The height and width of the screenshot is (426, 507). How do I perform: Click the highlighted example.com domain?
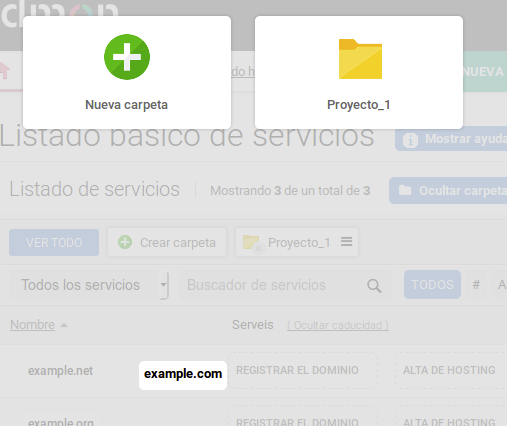[183, 375]
